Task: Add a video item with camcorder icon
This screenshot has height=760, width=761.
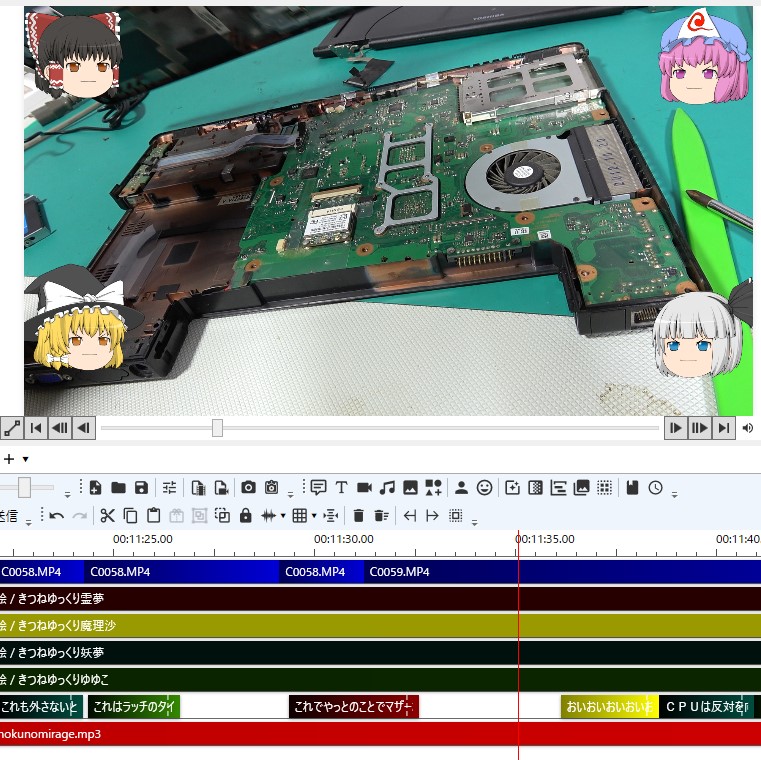Action: [x=364, y=487]
